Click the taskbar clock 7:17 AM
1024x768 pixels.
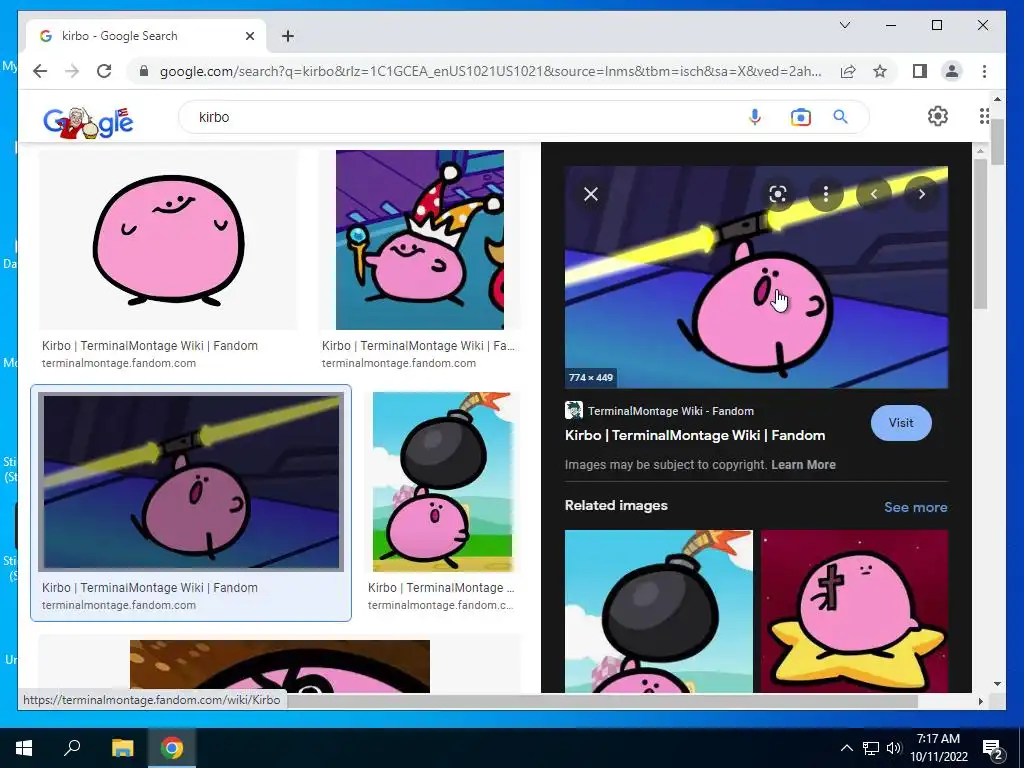[938, 739]
